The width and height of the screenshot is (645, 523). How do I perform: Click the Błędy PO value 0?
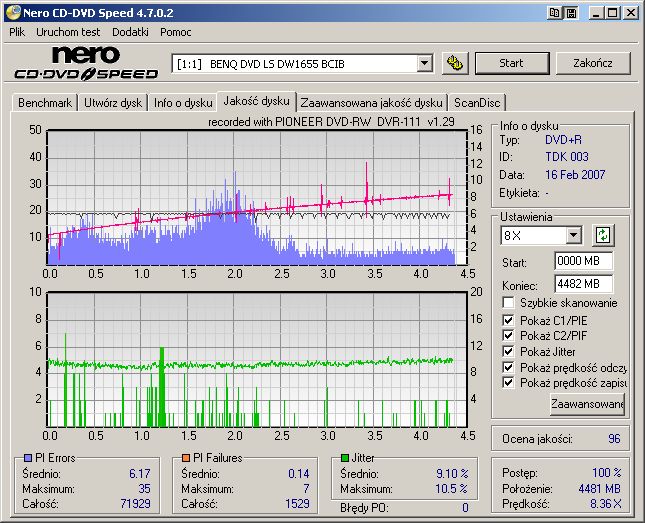(x=465, y=508)
